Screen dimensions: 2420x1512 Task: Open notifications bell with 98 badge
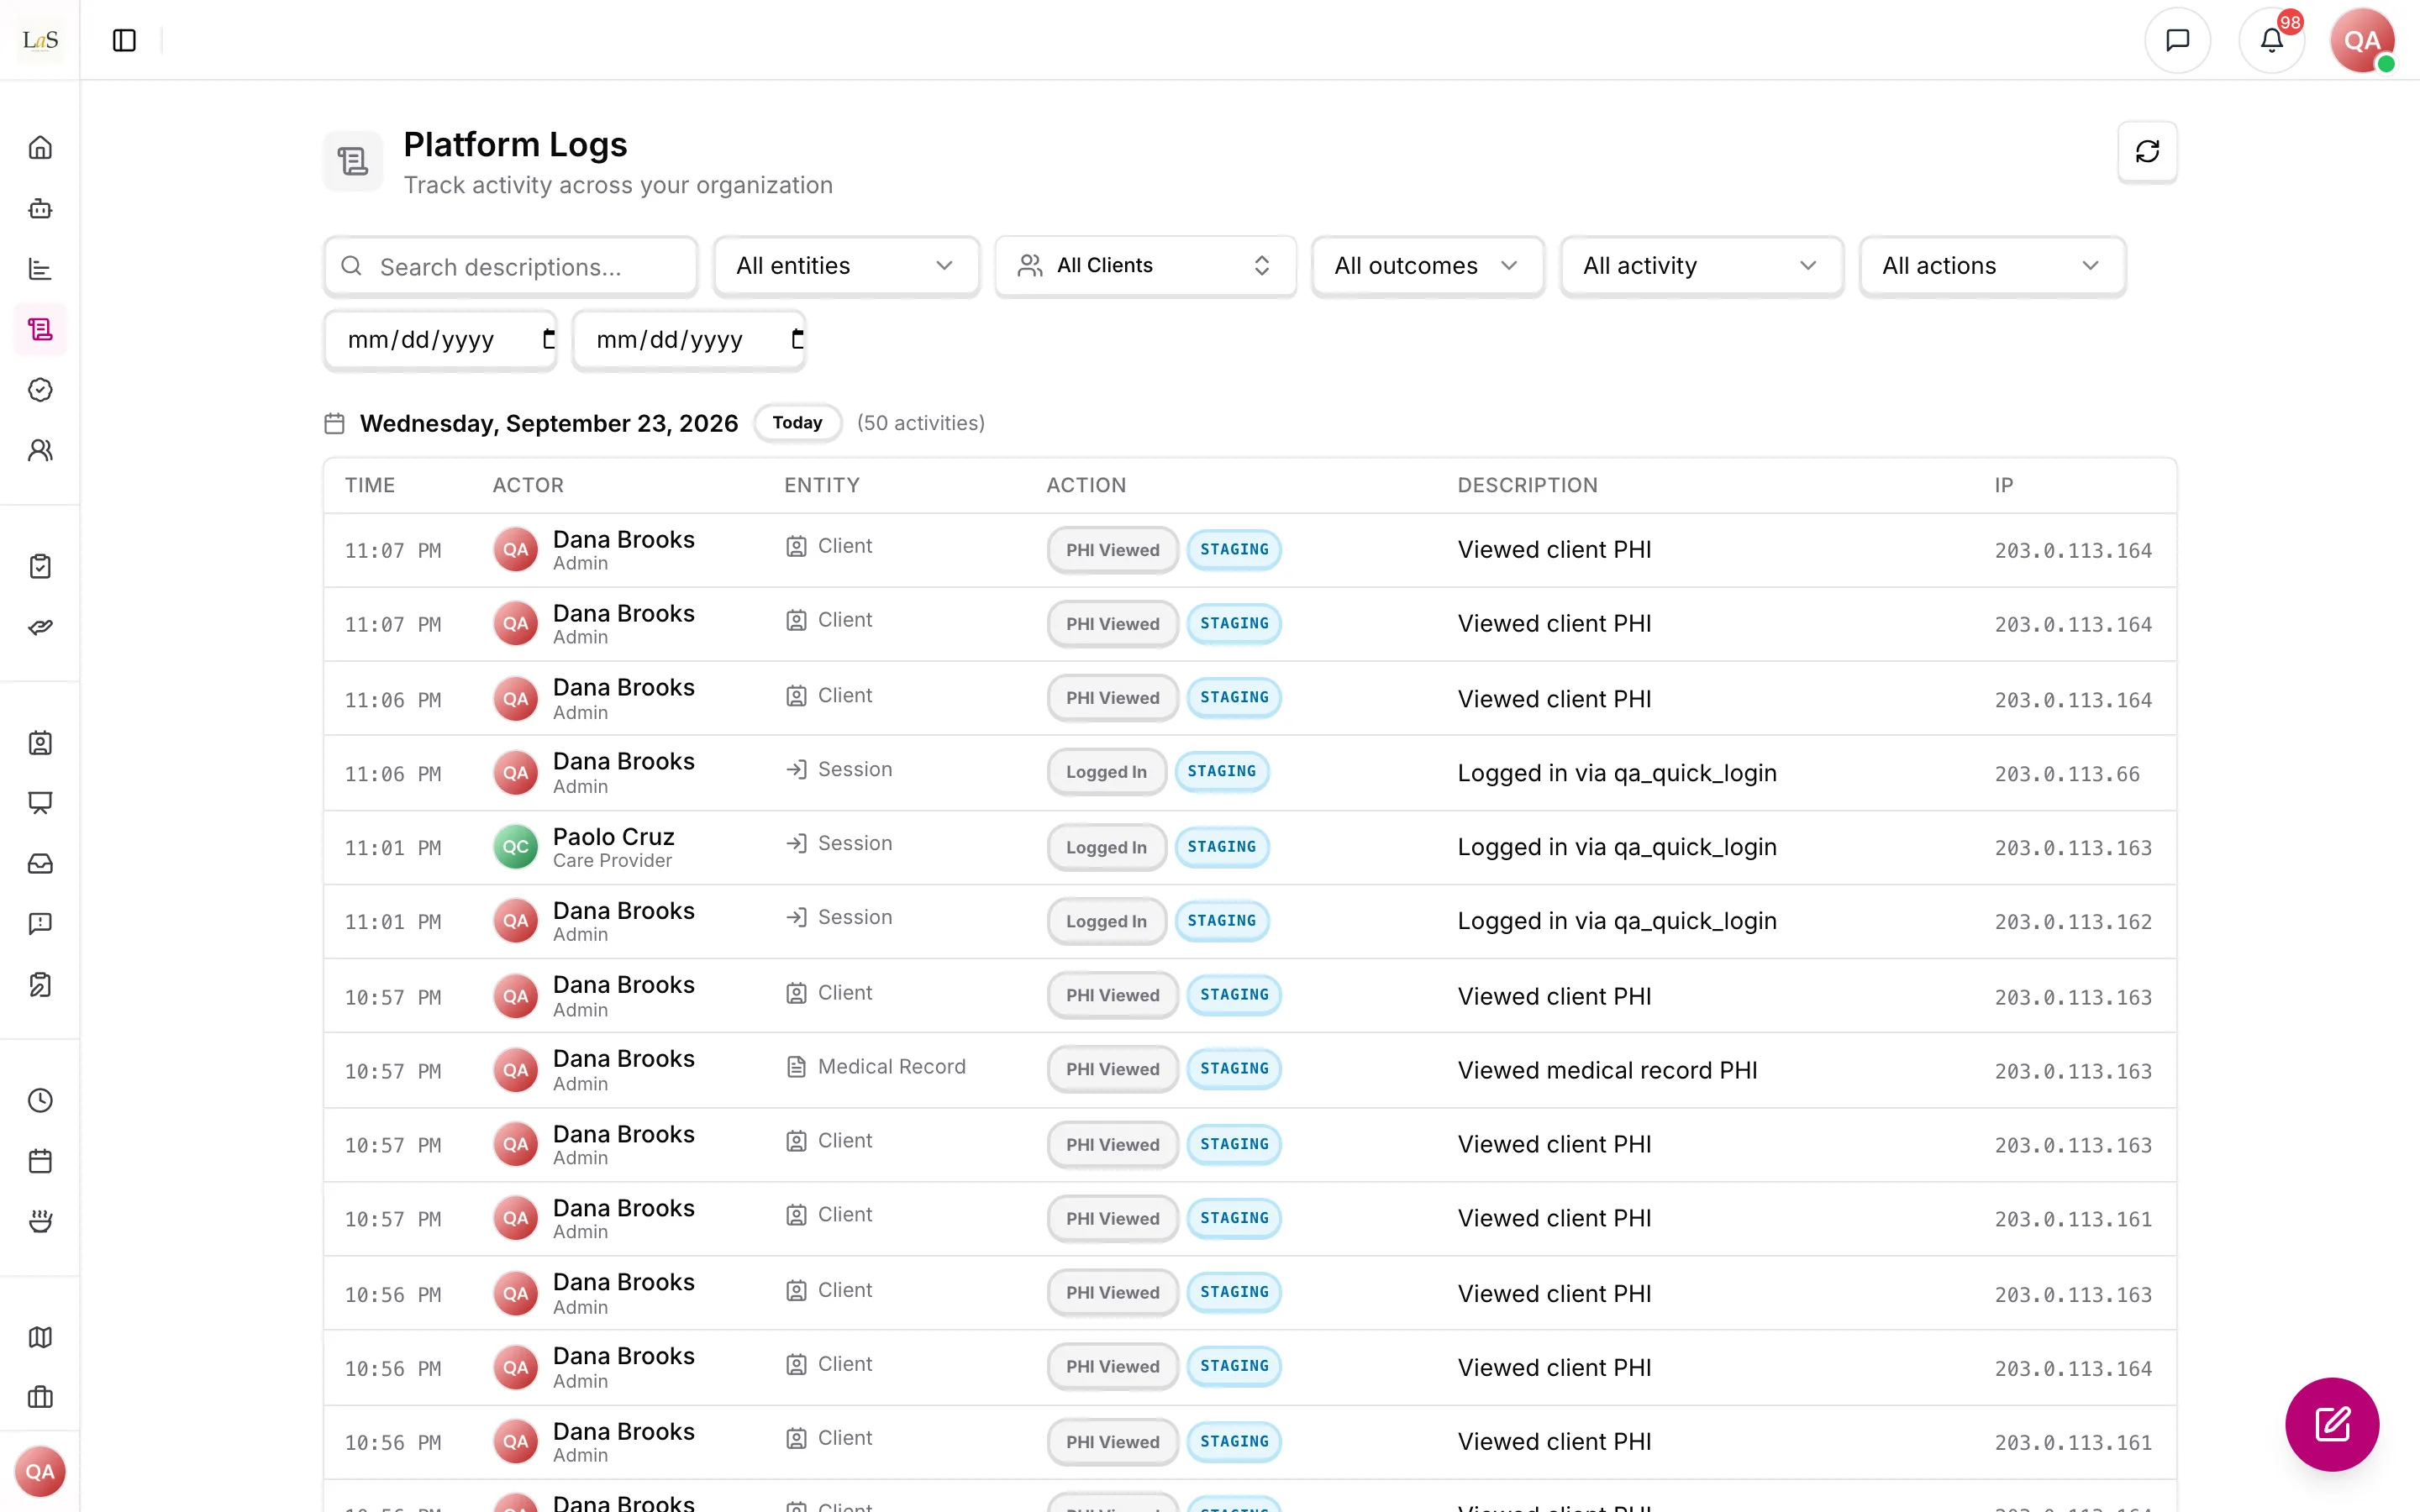[x=2272, y=40]
